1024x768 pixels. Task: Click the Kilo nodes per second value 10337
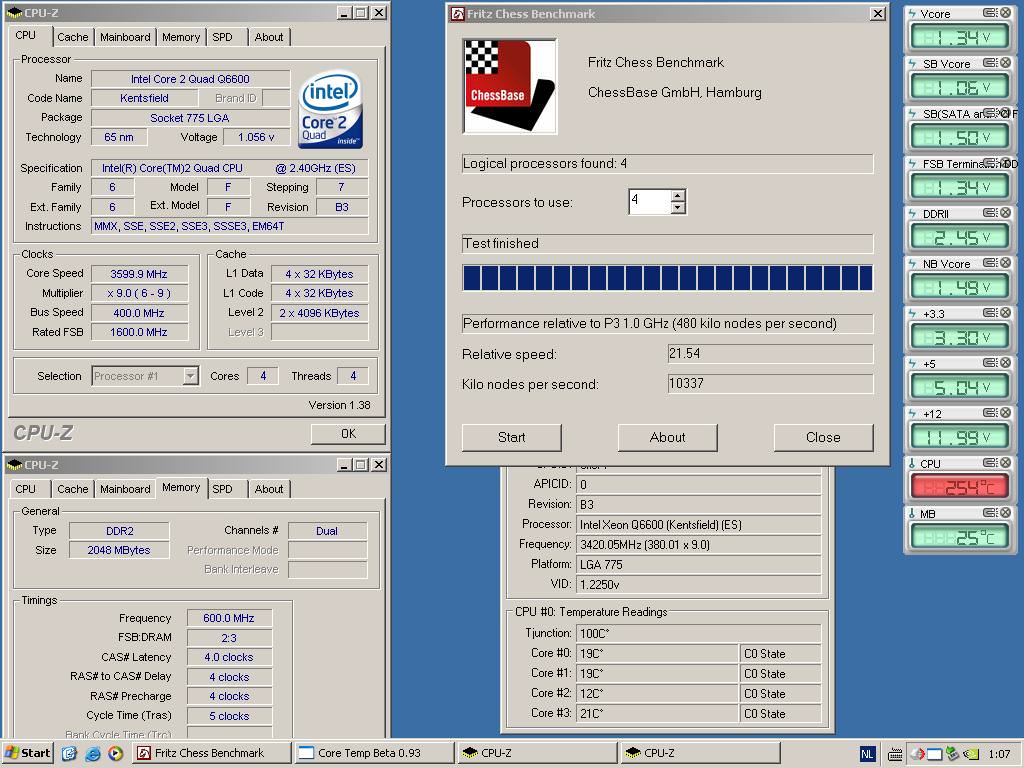770,384
